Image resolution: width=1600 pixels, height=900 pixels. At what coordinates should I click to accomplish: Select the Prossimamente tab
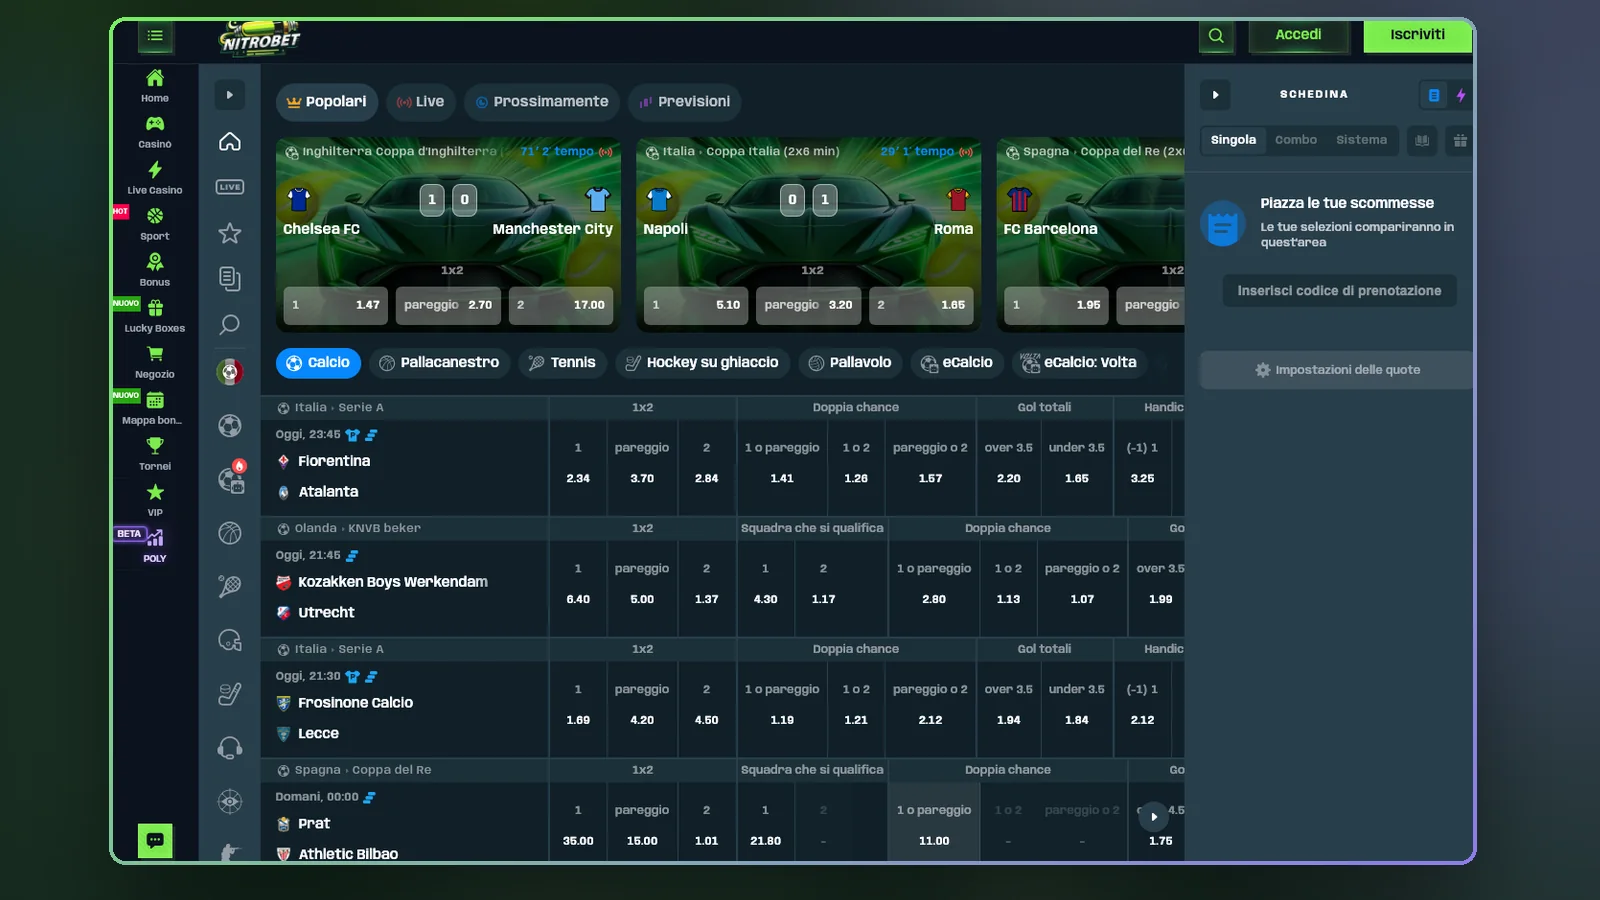pyautogui.click(x=542, y=102)
